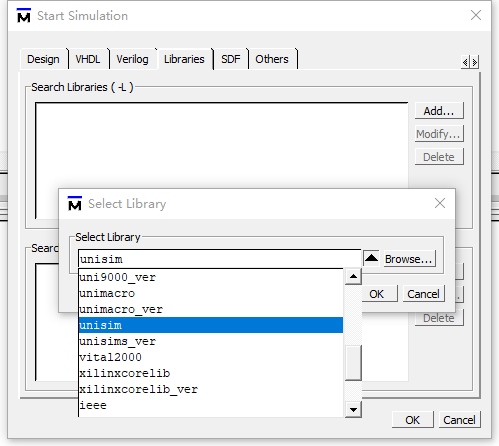499x446 pixels.
Task: Click the tab scroll left arrow
Action: [465, 62]
